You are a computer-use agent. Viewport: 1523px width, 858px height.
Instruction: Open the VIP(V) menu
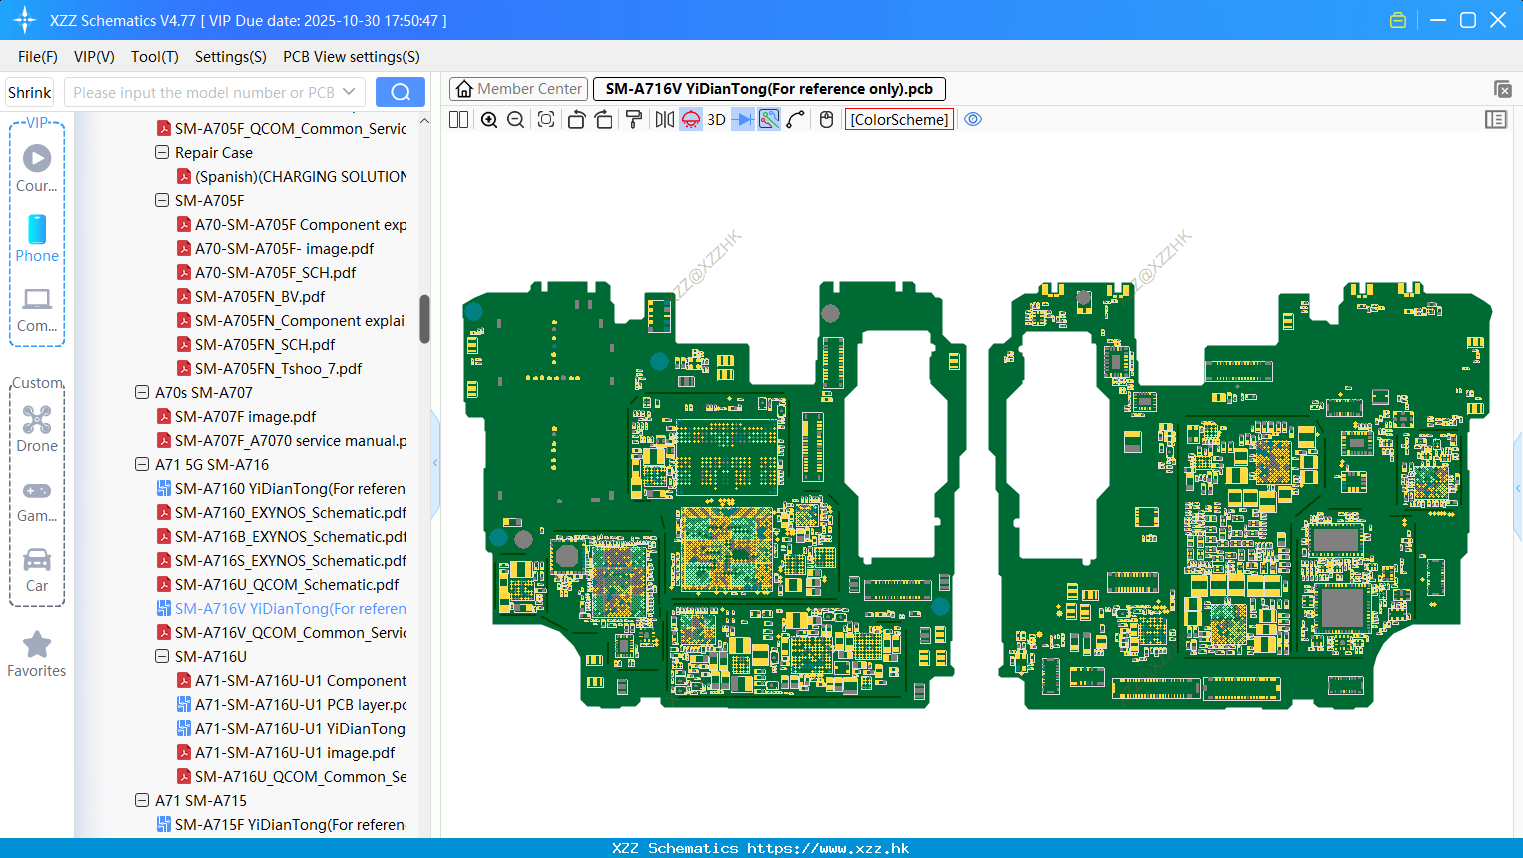coord(94,57)
